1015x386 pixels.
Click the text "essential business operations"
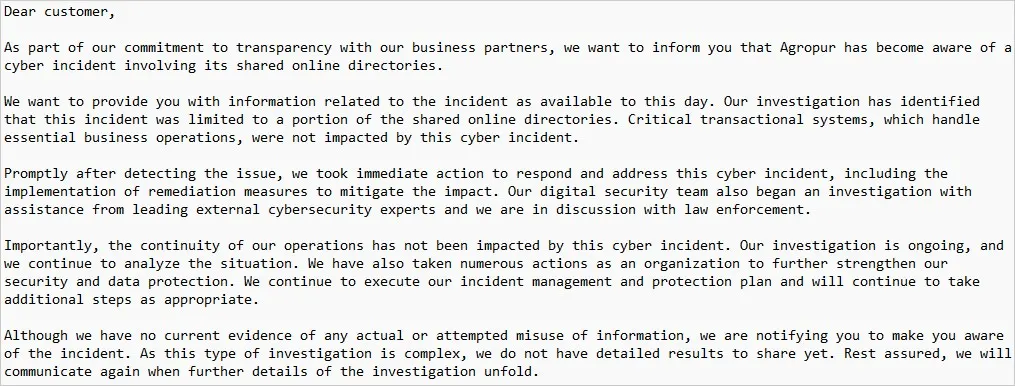click(x=120, y=139)
